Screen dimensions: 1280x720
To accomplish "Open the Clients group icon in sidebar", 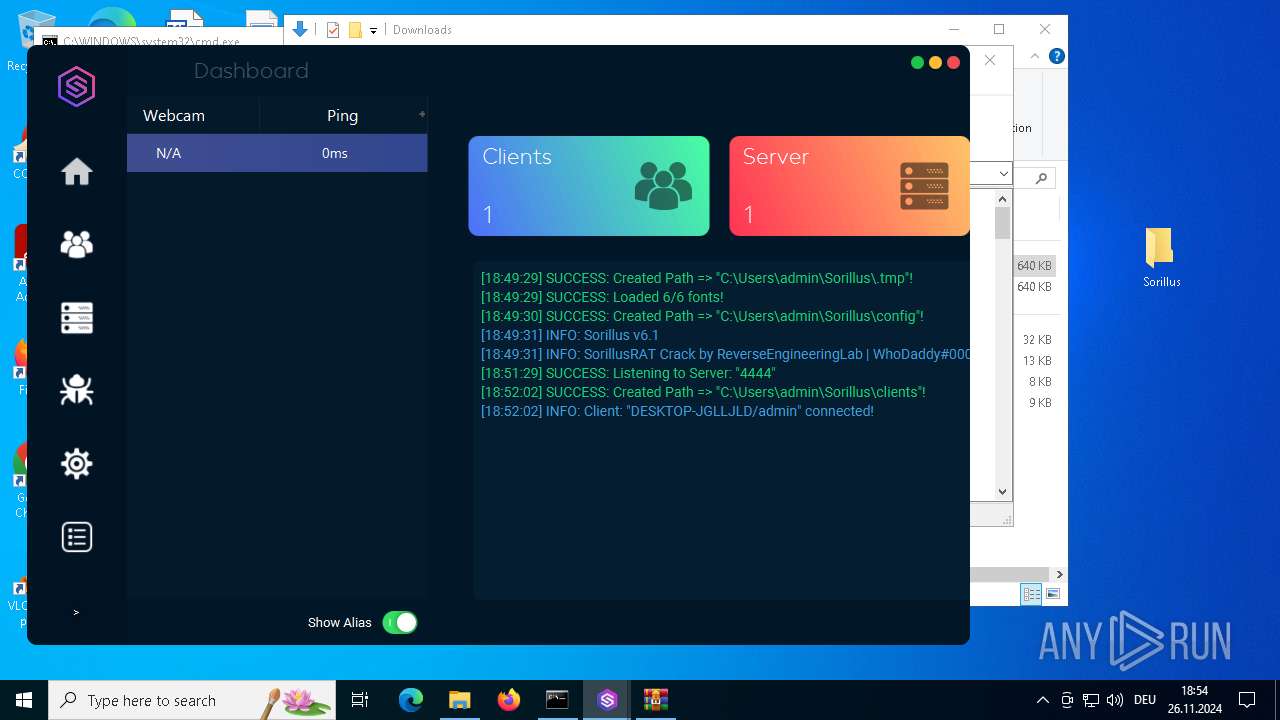I will click(77, 245).
